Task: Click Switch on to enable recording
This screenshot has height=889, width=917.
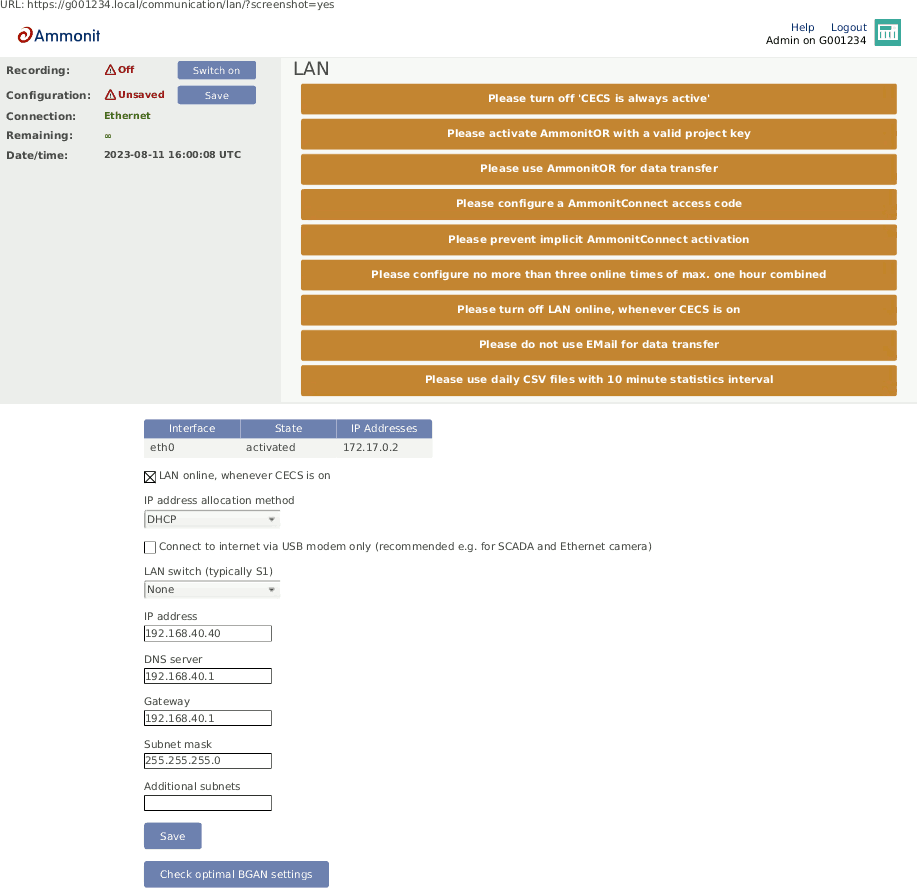Action: click(216, 70)
